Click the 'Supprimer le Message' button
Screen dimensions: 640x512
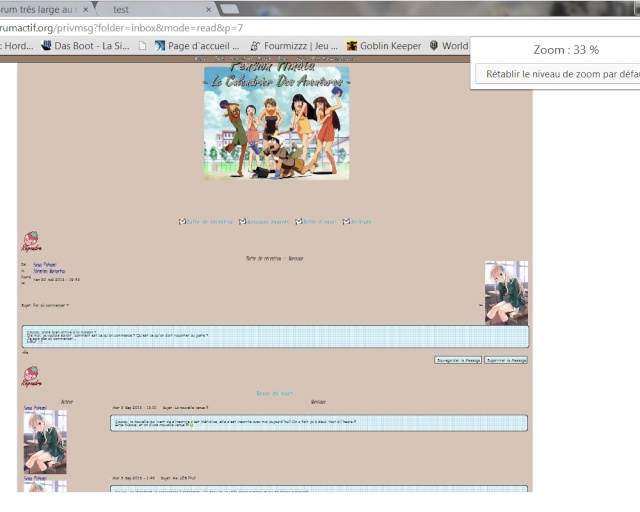click(x=506, y=360)
